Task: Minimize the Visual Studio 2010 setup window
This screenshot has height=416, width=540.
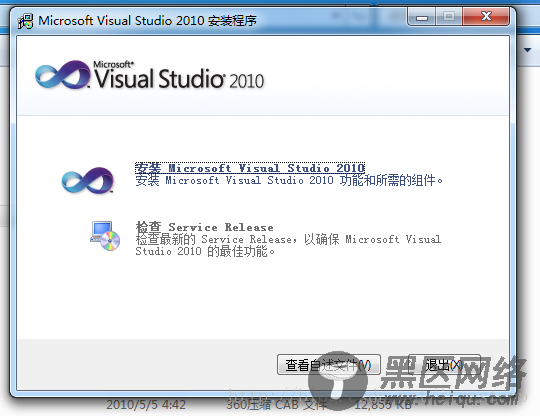Action: click(422, 17)
